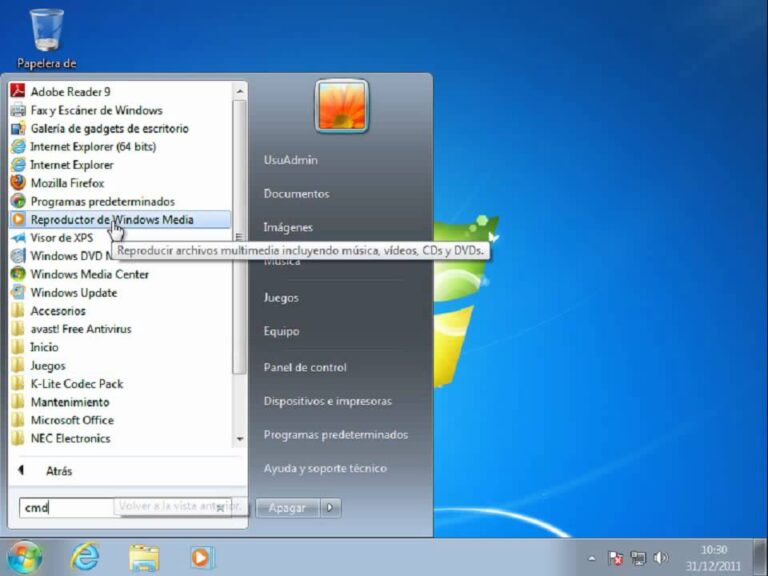Open Windows DVD Maker icon
The height and width of the screenshot is (576, 768).
pyautogui.click(x=18, y=256)
